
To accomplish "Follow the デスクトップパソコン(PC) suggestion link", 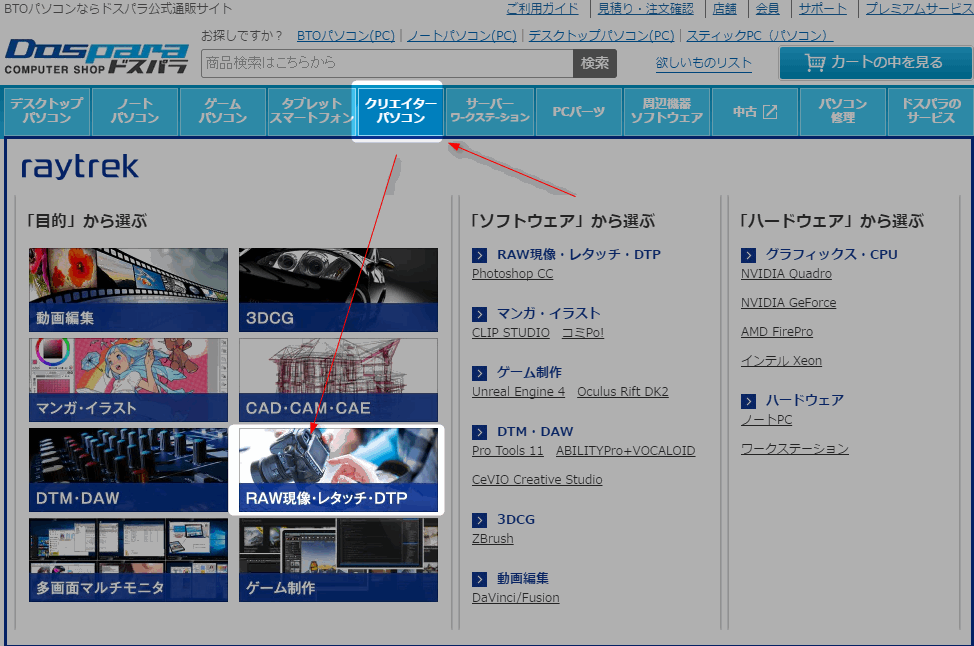I will pyautogui.click(x=601, y=36).
